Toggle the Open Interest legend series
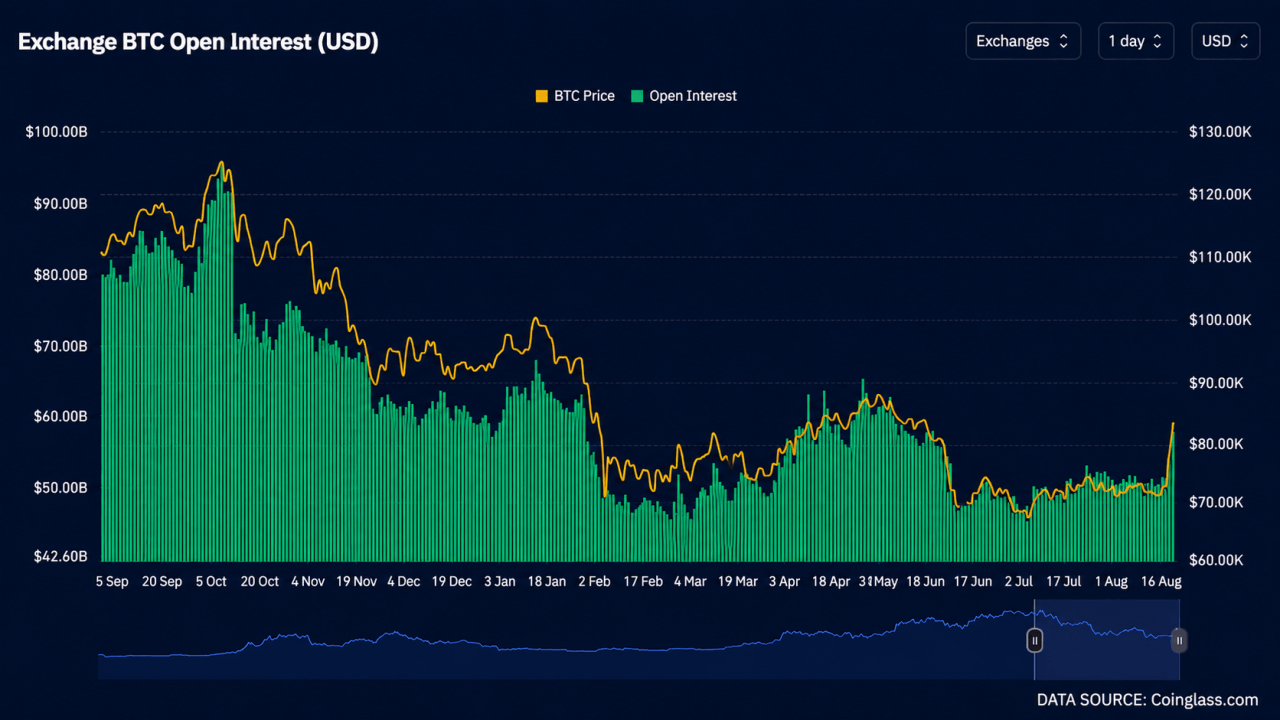Viewport: 1280px width, 720px height. (683, 96)
